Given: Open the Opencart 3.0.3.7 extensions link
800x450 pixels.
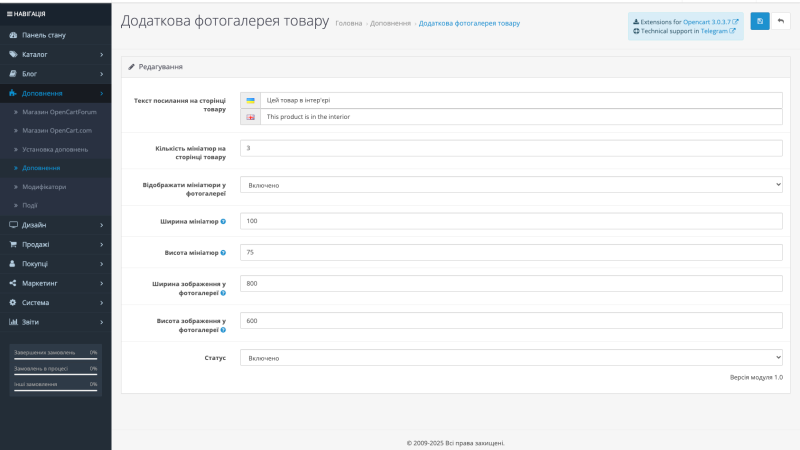Looking at the screenshot, I should (x=706, y=22).
